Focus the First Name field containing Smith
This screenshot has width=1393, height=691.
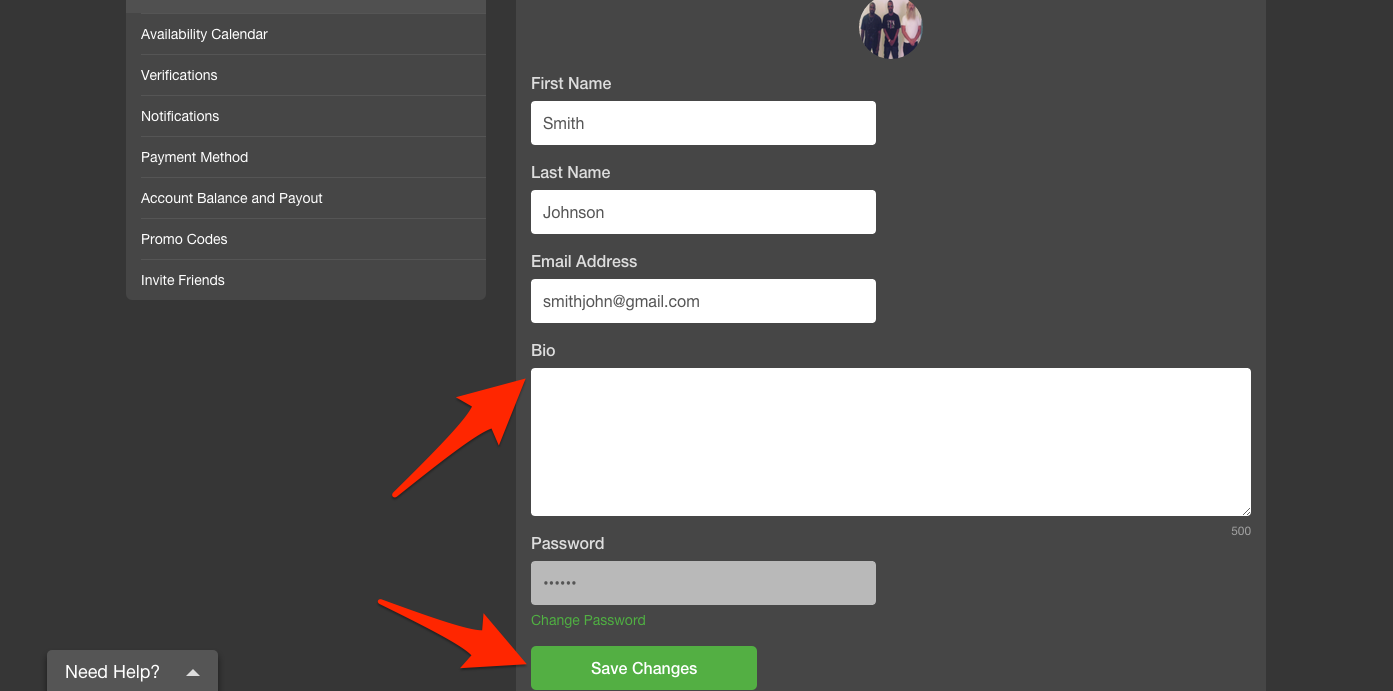click(x=703, y=123)
